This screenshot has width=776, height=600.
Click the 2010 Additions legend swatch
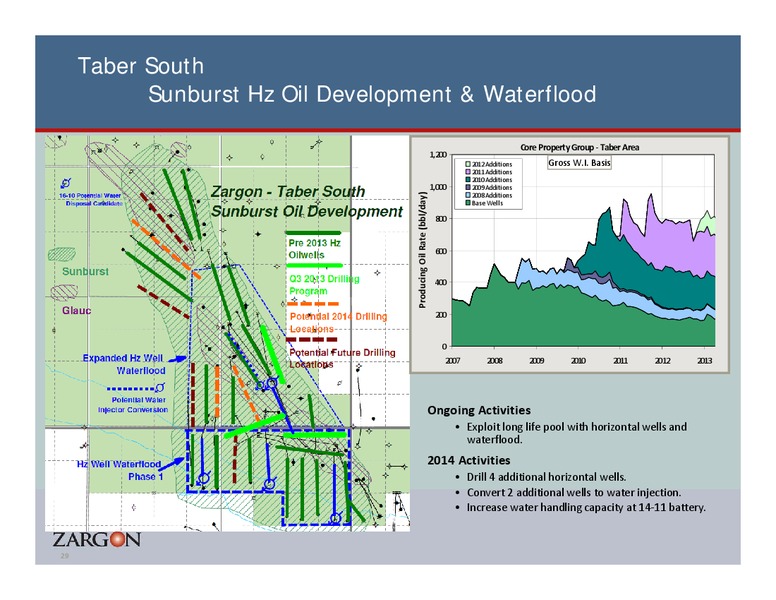coord(468,180)
